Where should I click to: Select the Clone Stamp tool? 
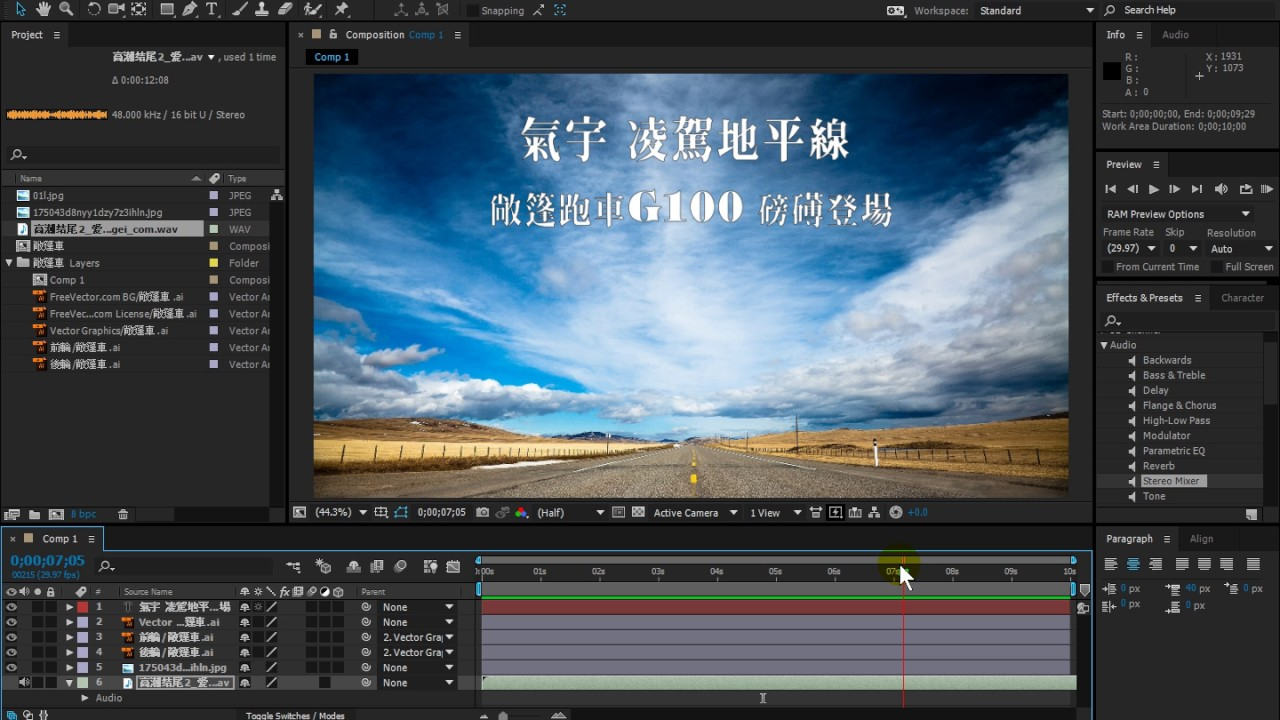(261, 9)
